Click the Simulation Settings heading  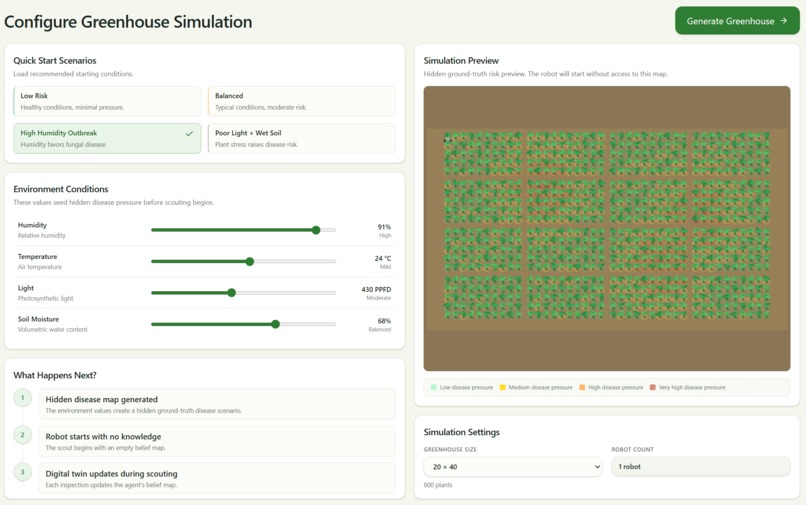tap(462, 432)
